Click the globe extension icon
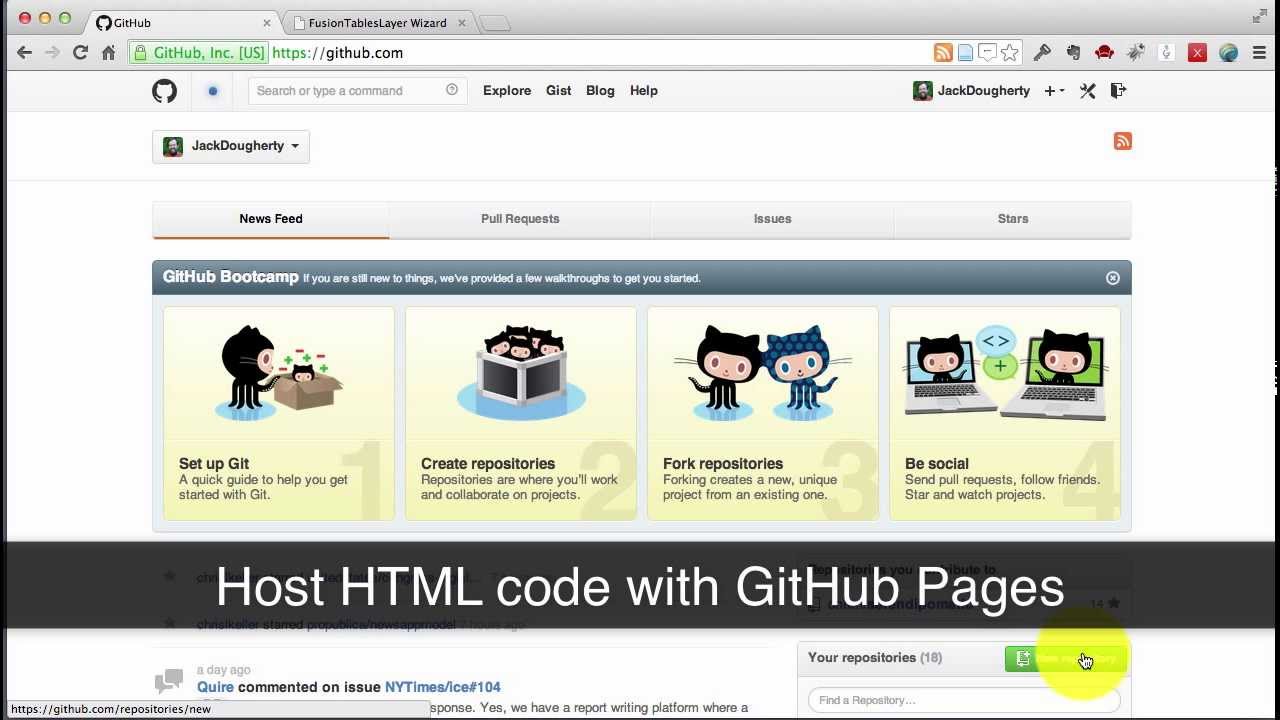This screenshot has width=1280, height=720. coord(1228,53)
